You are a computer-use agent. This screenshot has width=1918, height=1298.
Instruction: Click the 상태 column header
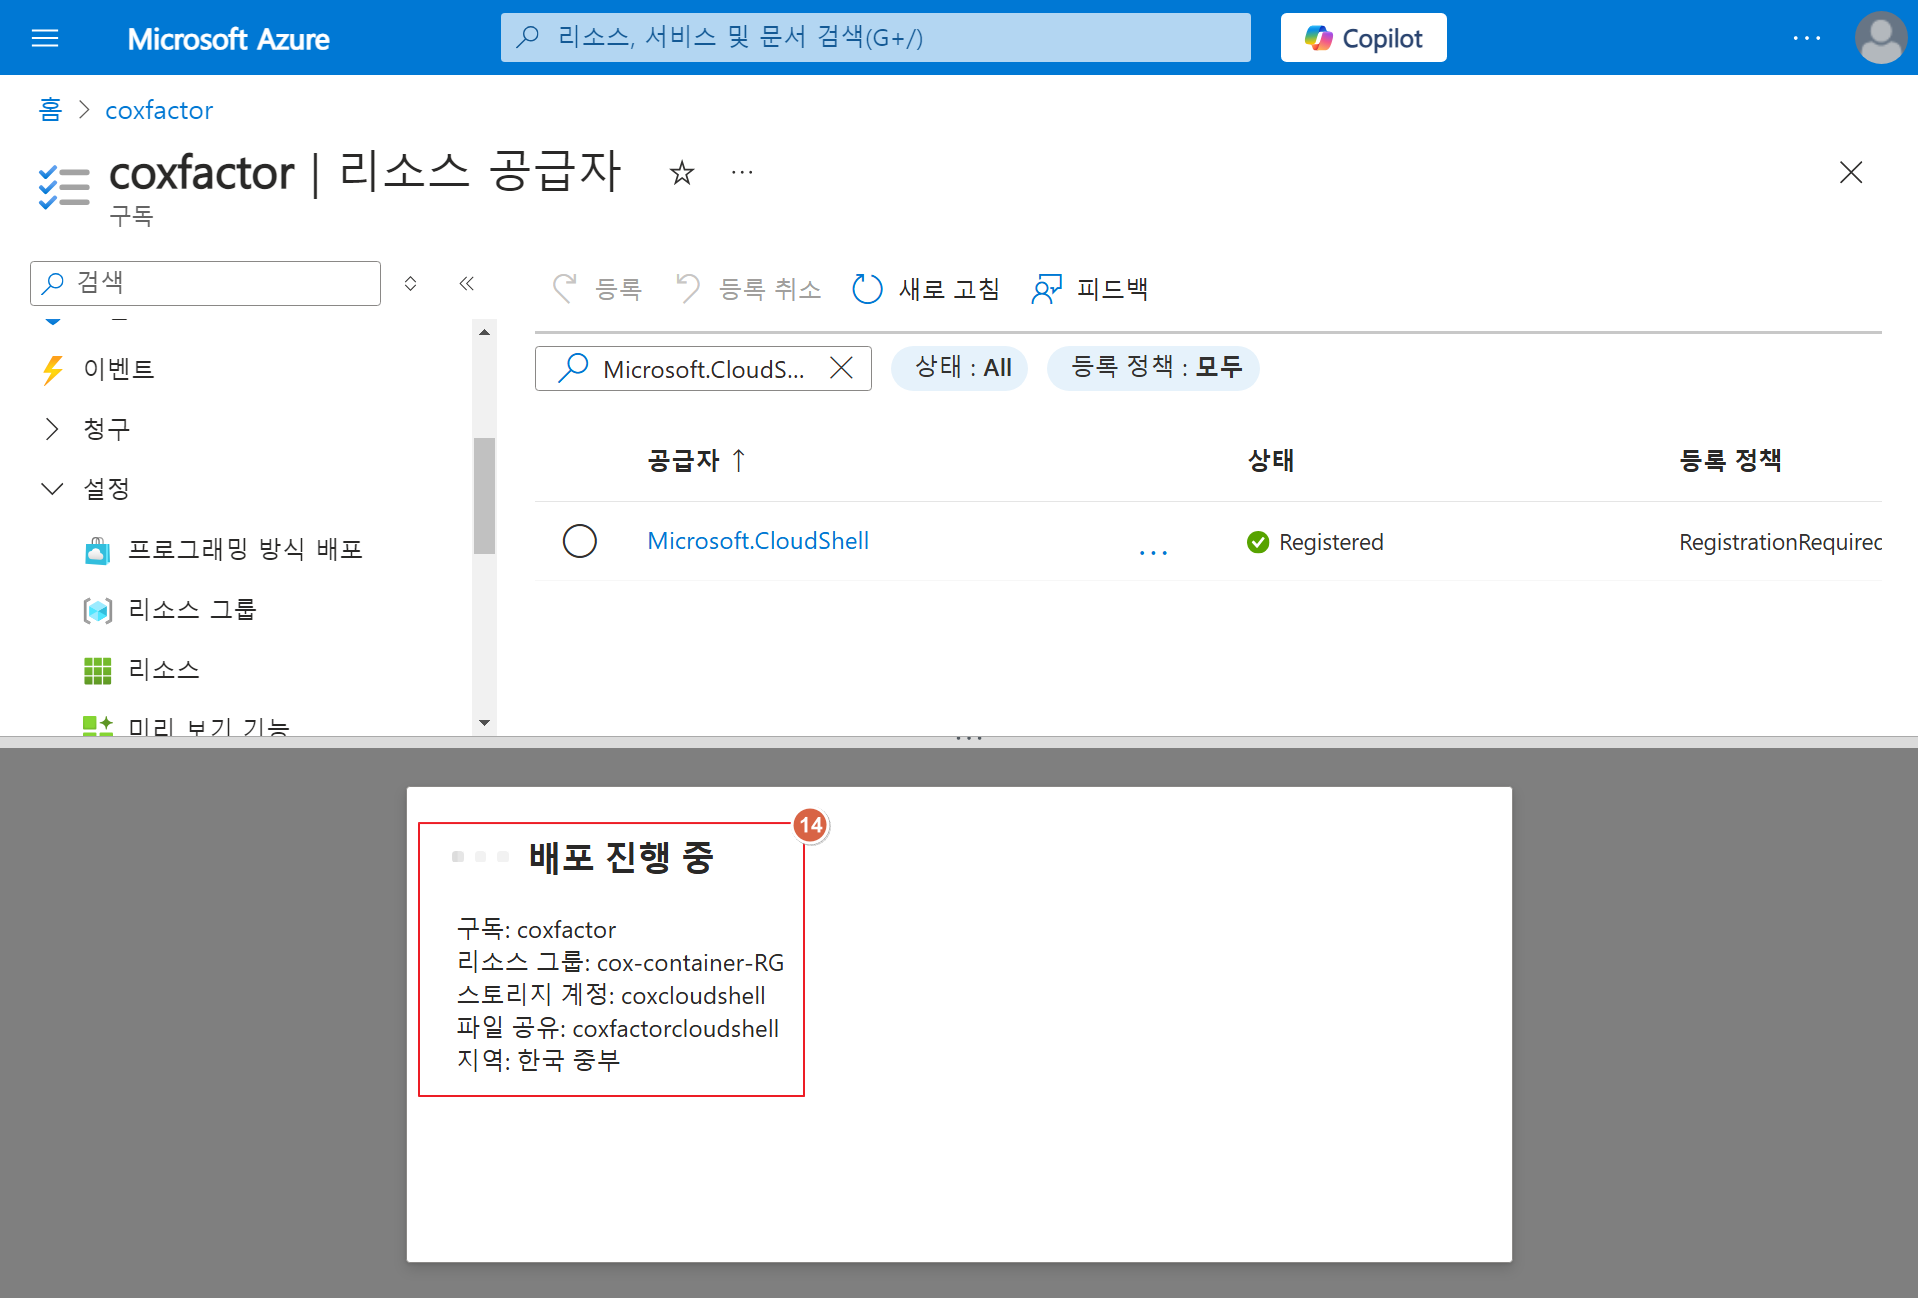pos(1271,461)
